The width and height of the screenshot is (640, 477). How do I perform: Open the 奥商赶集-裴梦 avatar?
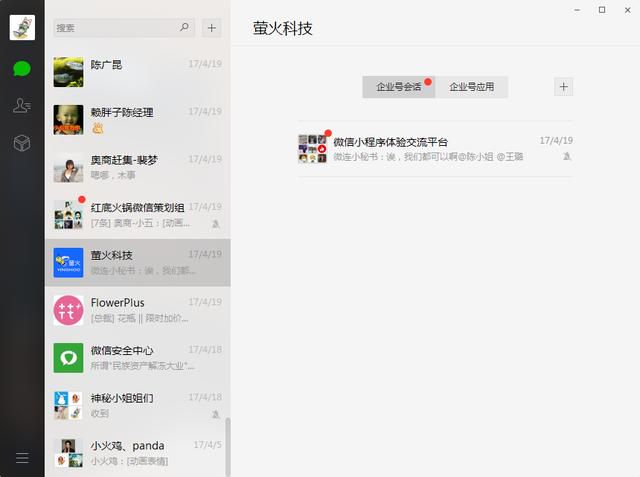[69, 167]
